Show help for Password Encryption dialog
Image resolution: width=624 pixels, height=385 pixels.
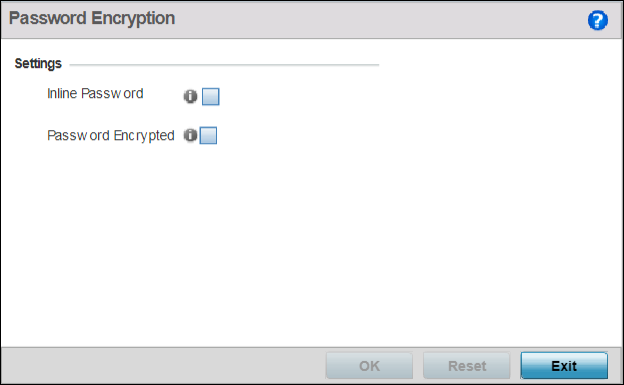click(x=597, y=20)
